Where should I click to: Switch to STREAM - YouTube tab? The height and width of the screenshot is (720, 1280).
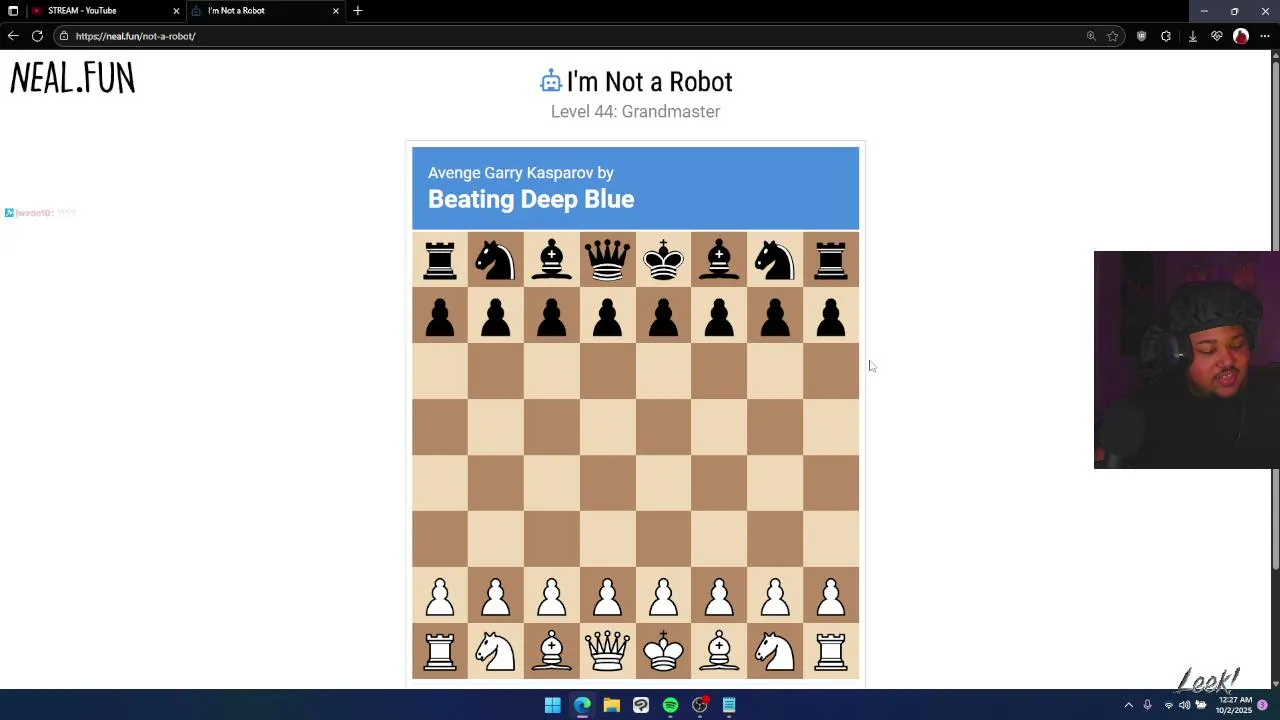[x=105, y=11]
